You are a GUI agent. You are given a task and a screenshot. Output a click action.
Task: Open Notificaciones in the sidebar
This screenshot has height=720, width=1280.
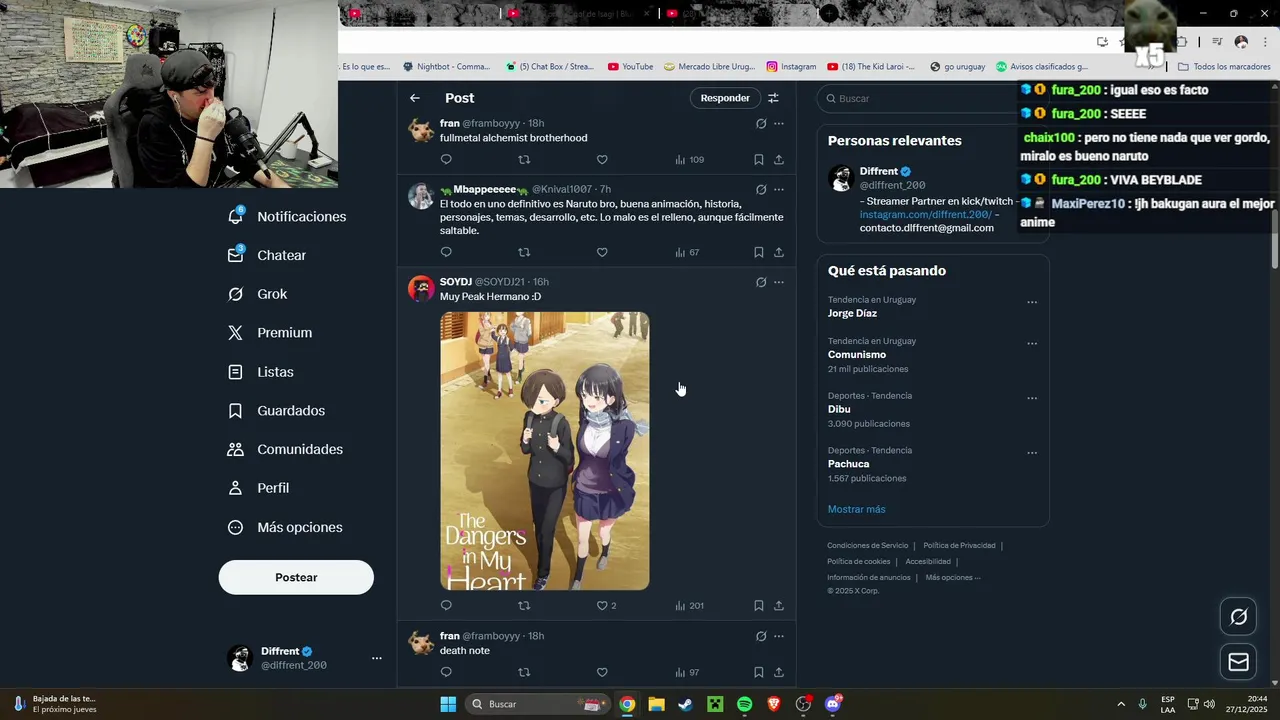pyautogui.click(x=287, y=216)
